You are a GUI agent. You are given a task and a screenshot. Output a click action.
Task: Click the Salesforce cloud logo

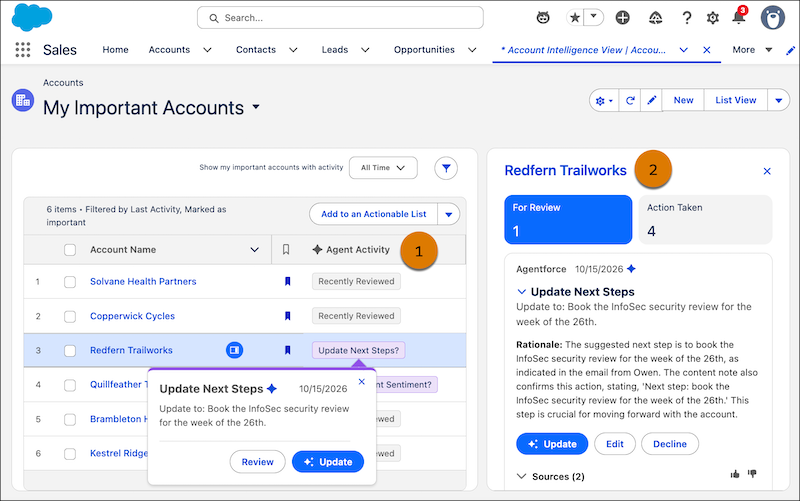tap(32, 17)
